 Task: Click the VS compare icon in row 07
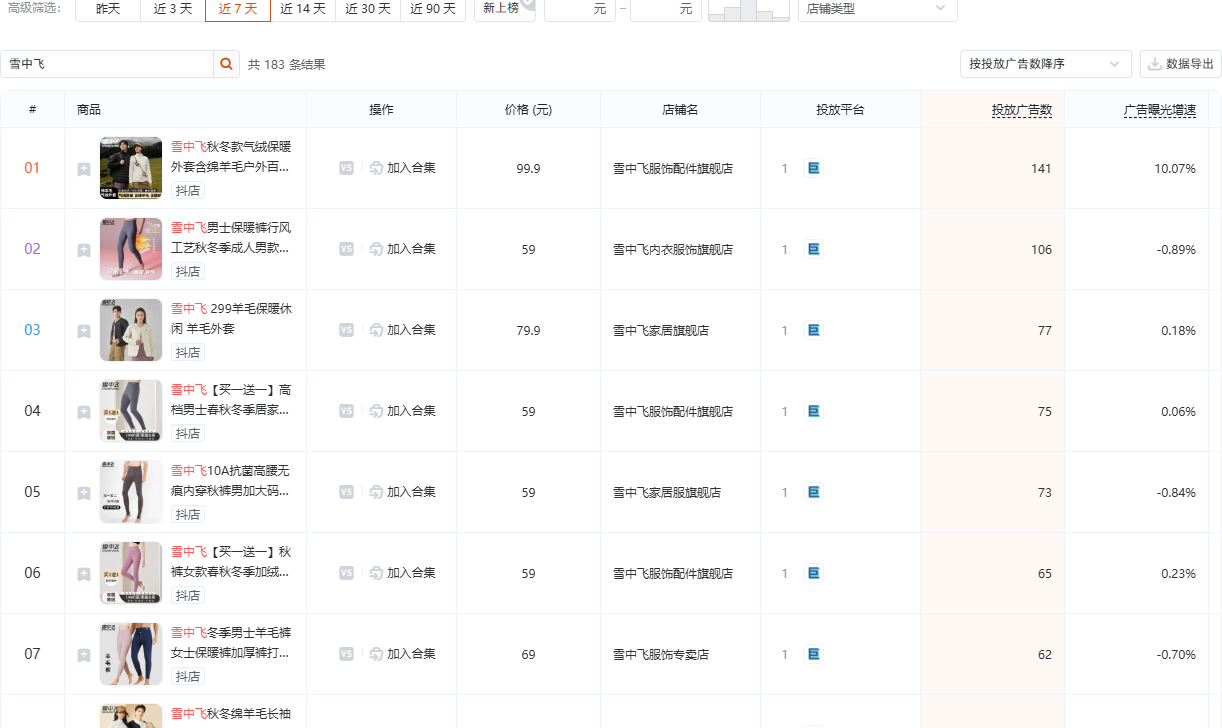pyautogui.click(x=346, y=654)
